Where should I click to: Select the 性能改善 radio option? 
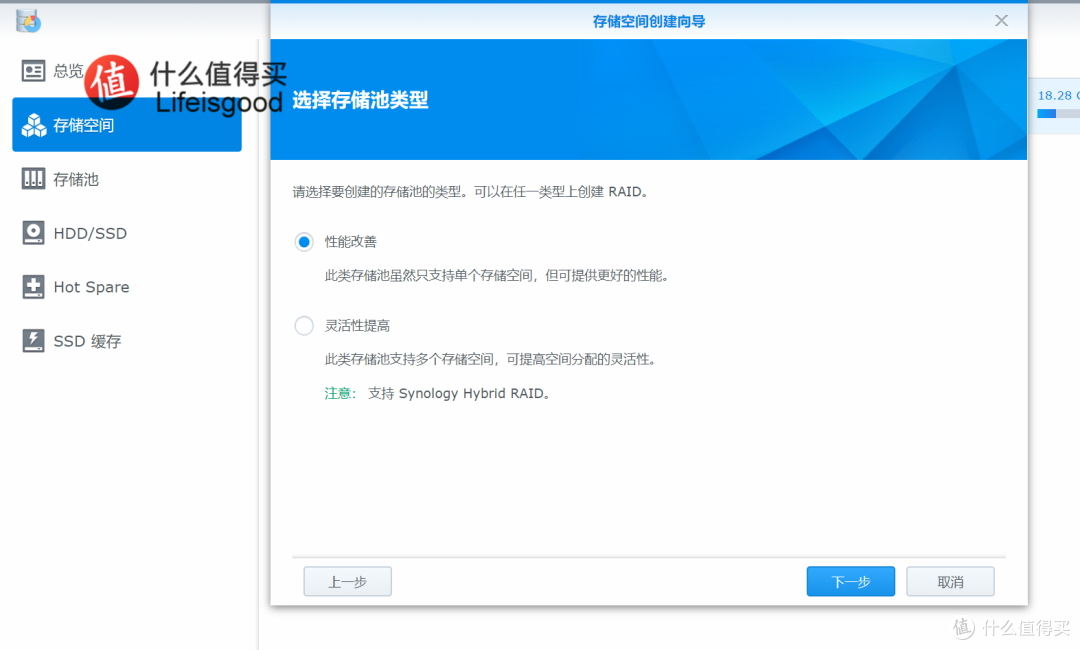[x=304, y=242]
